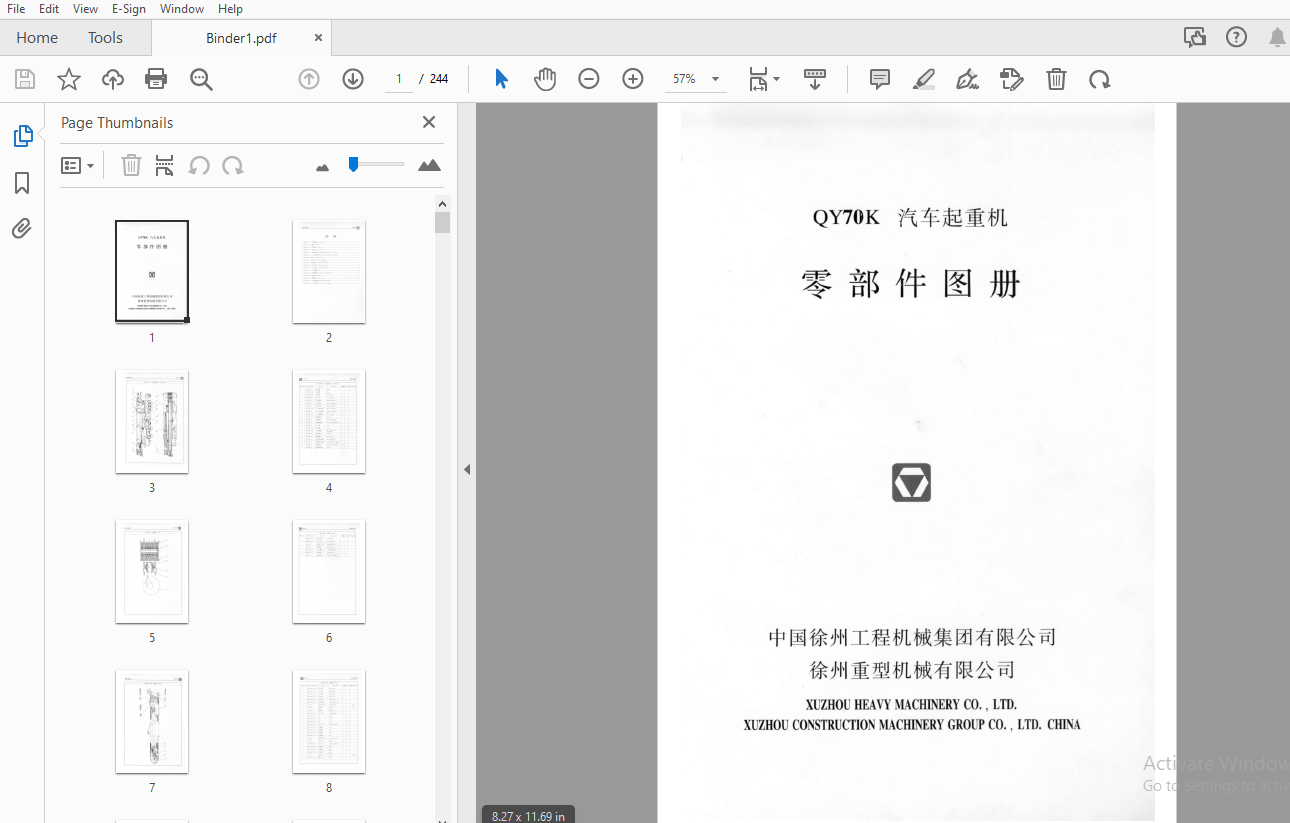Add the document to starred with the star icon
The width and height of the screenshot is (1290, 823).
click(69, 79)
